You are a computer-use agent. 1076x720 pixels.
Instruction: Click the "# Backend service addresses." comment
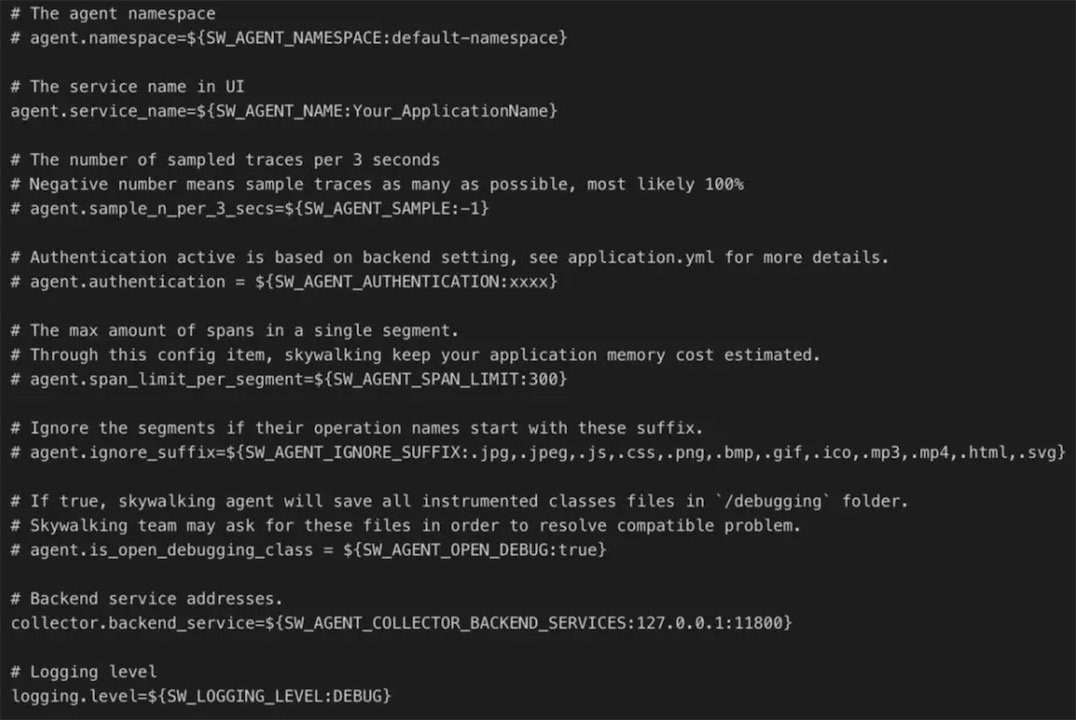(146, 598)
